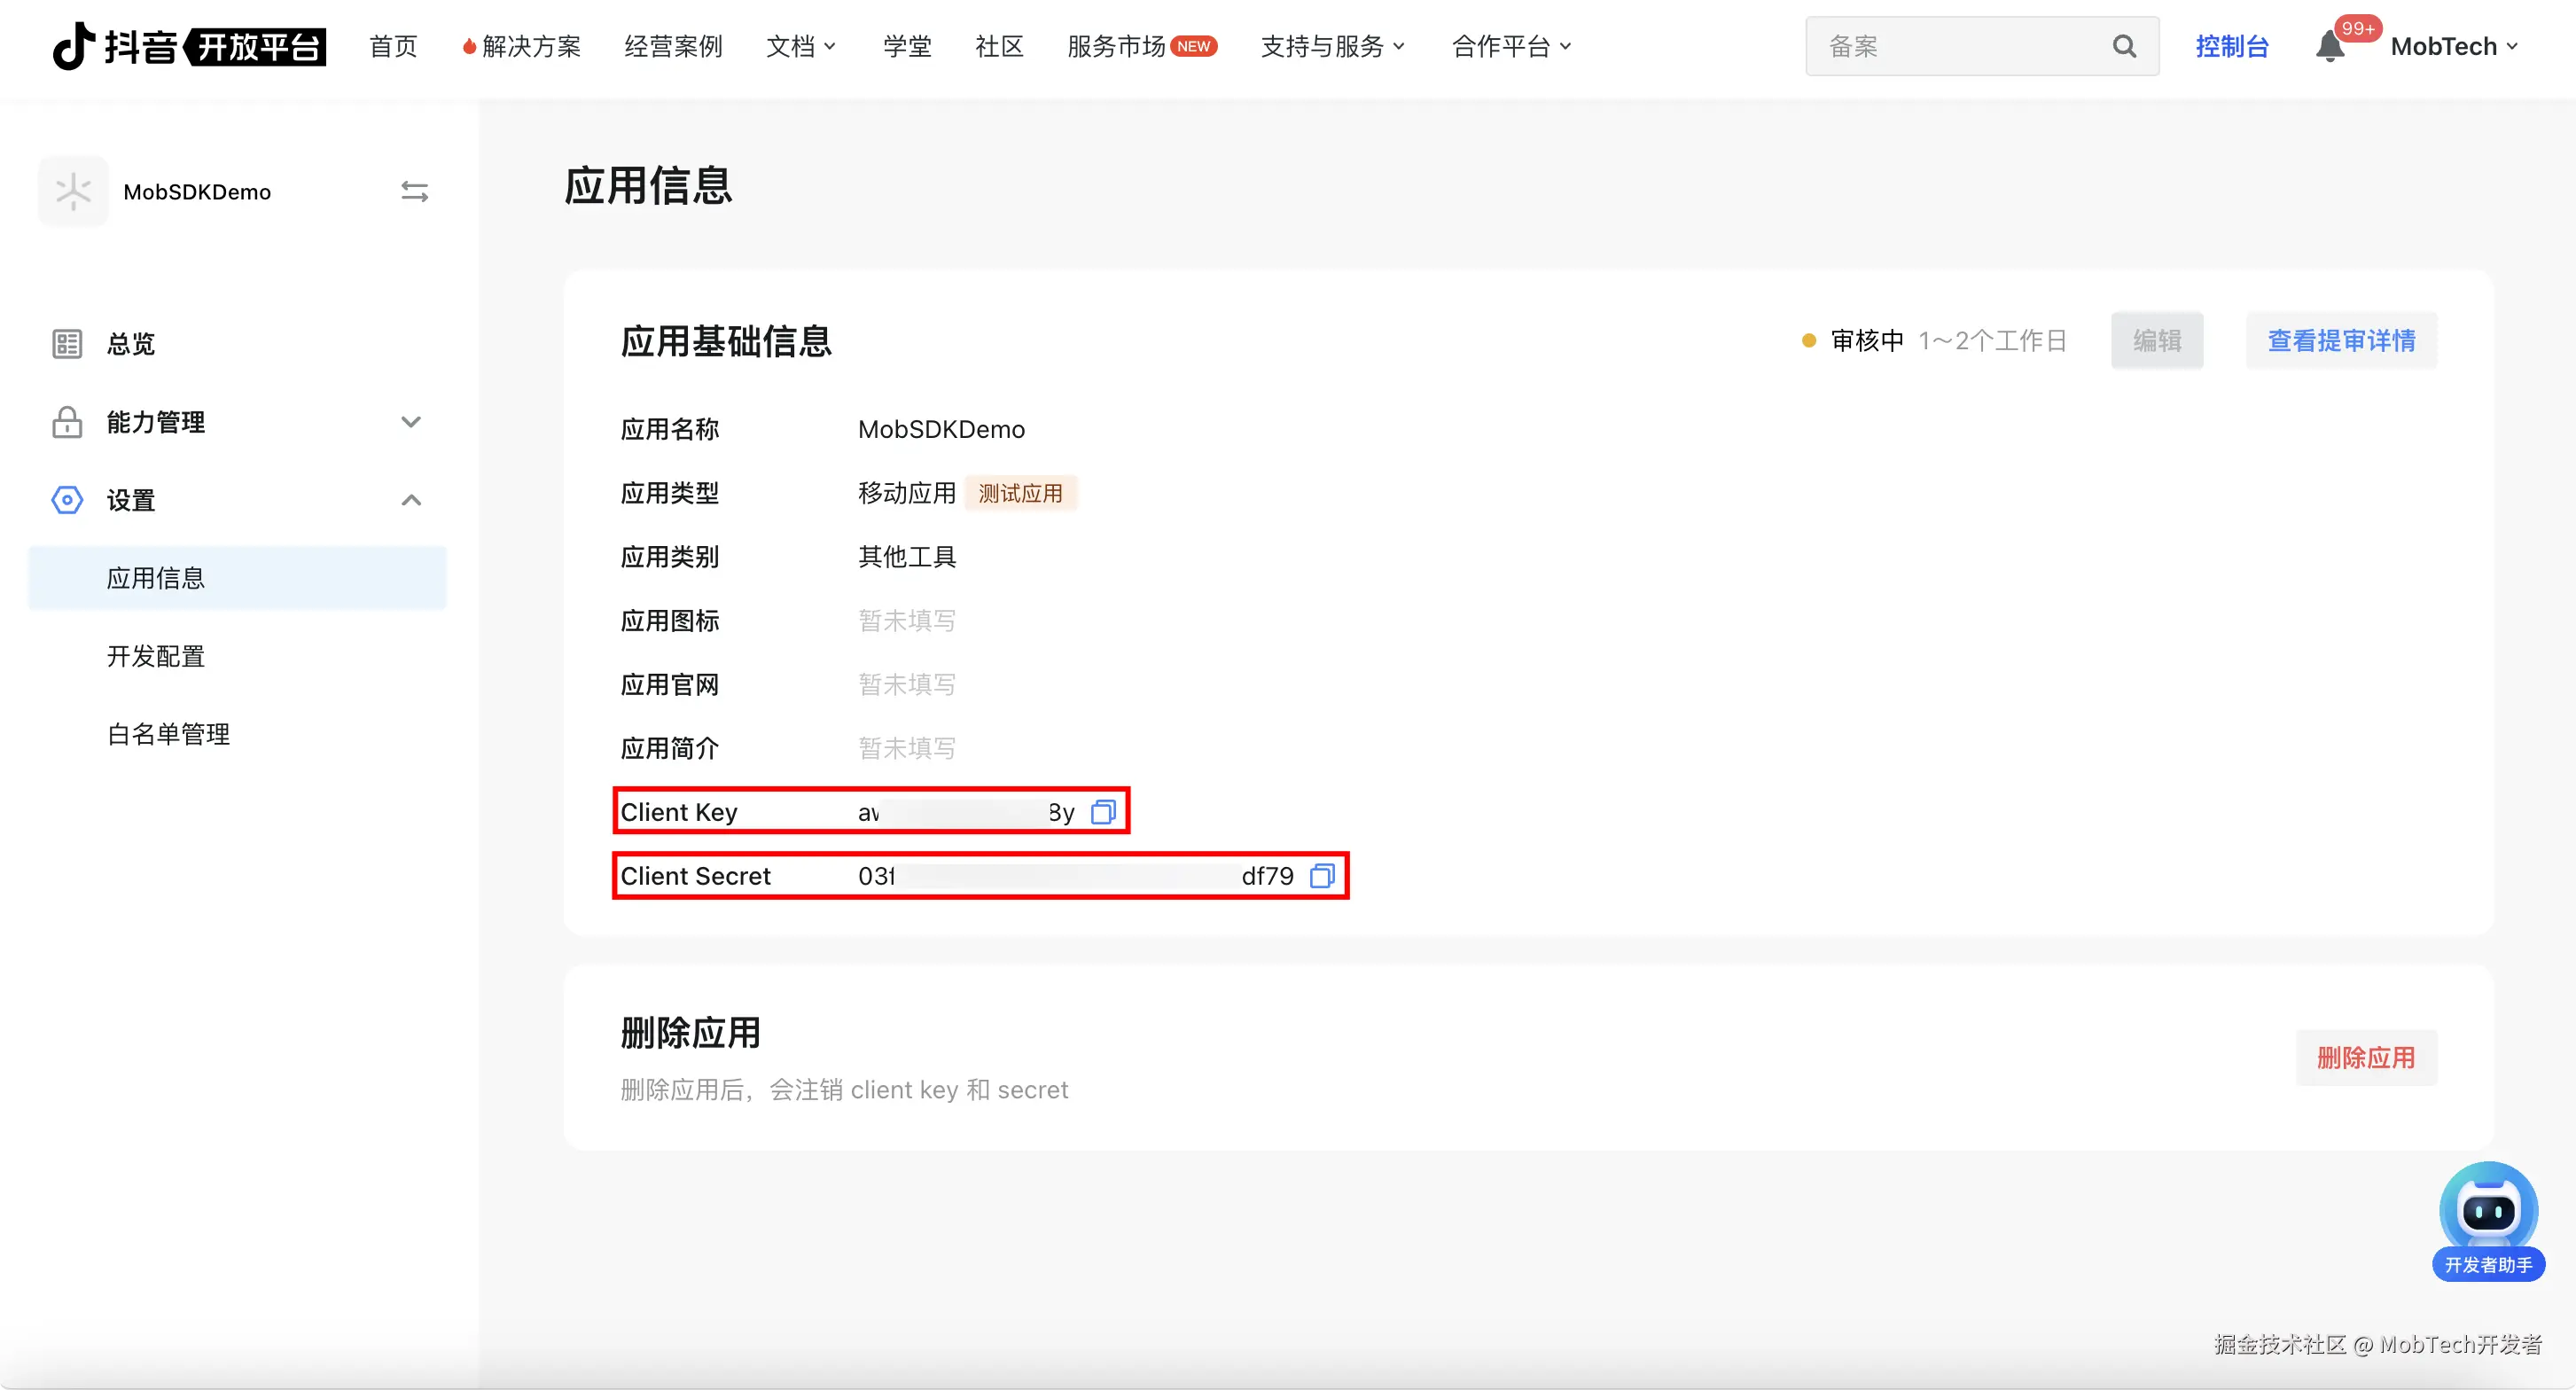Click the MobSDKDemo app avatar icon
Screen dimensions: 2576x1390
pos(73,191)
